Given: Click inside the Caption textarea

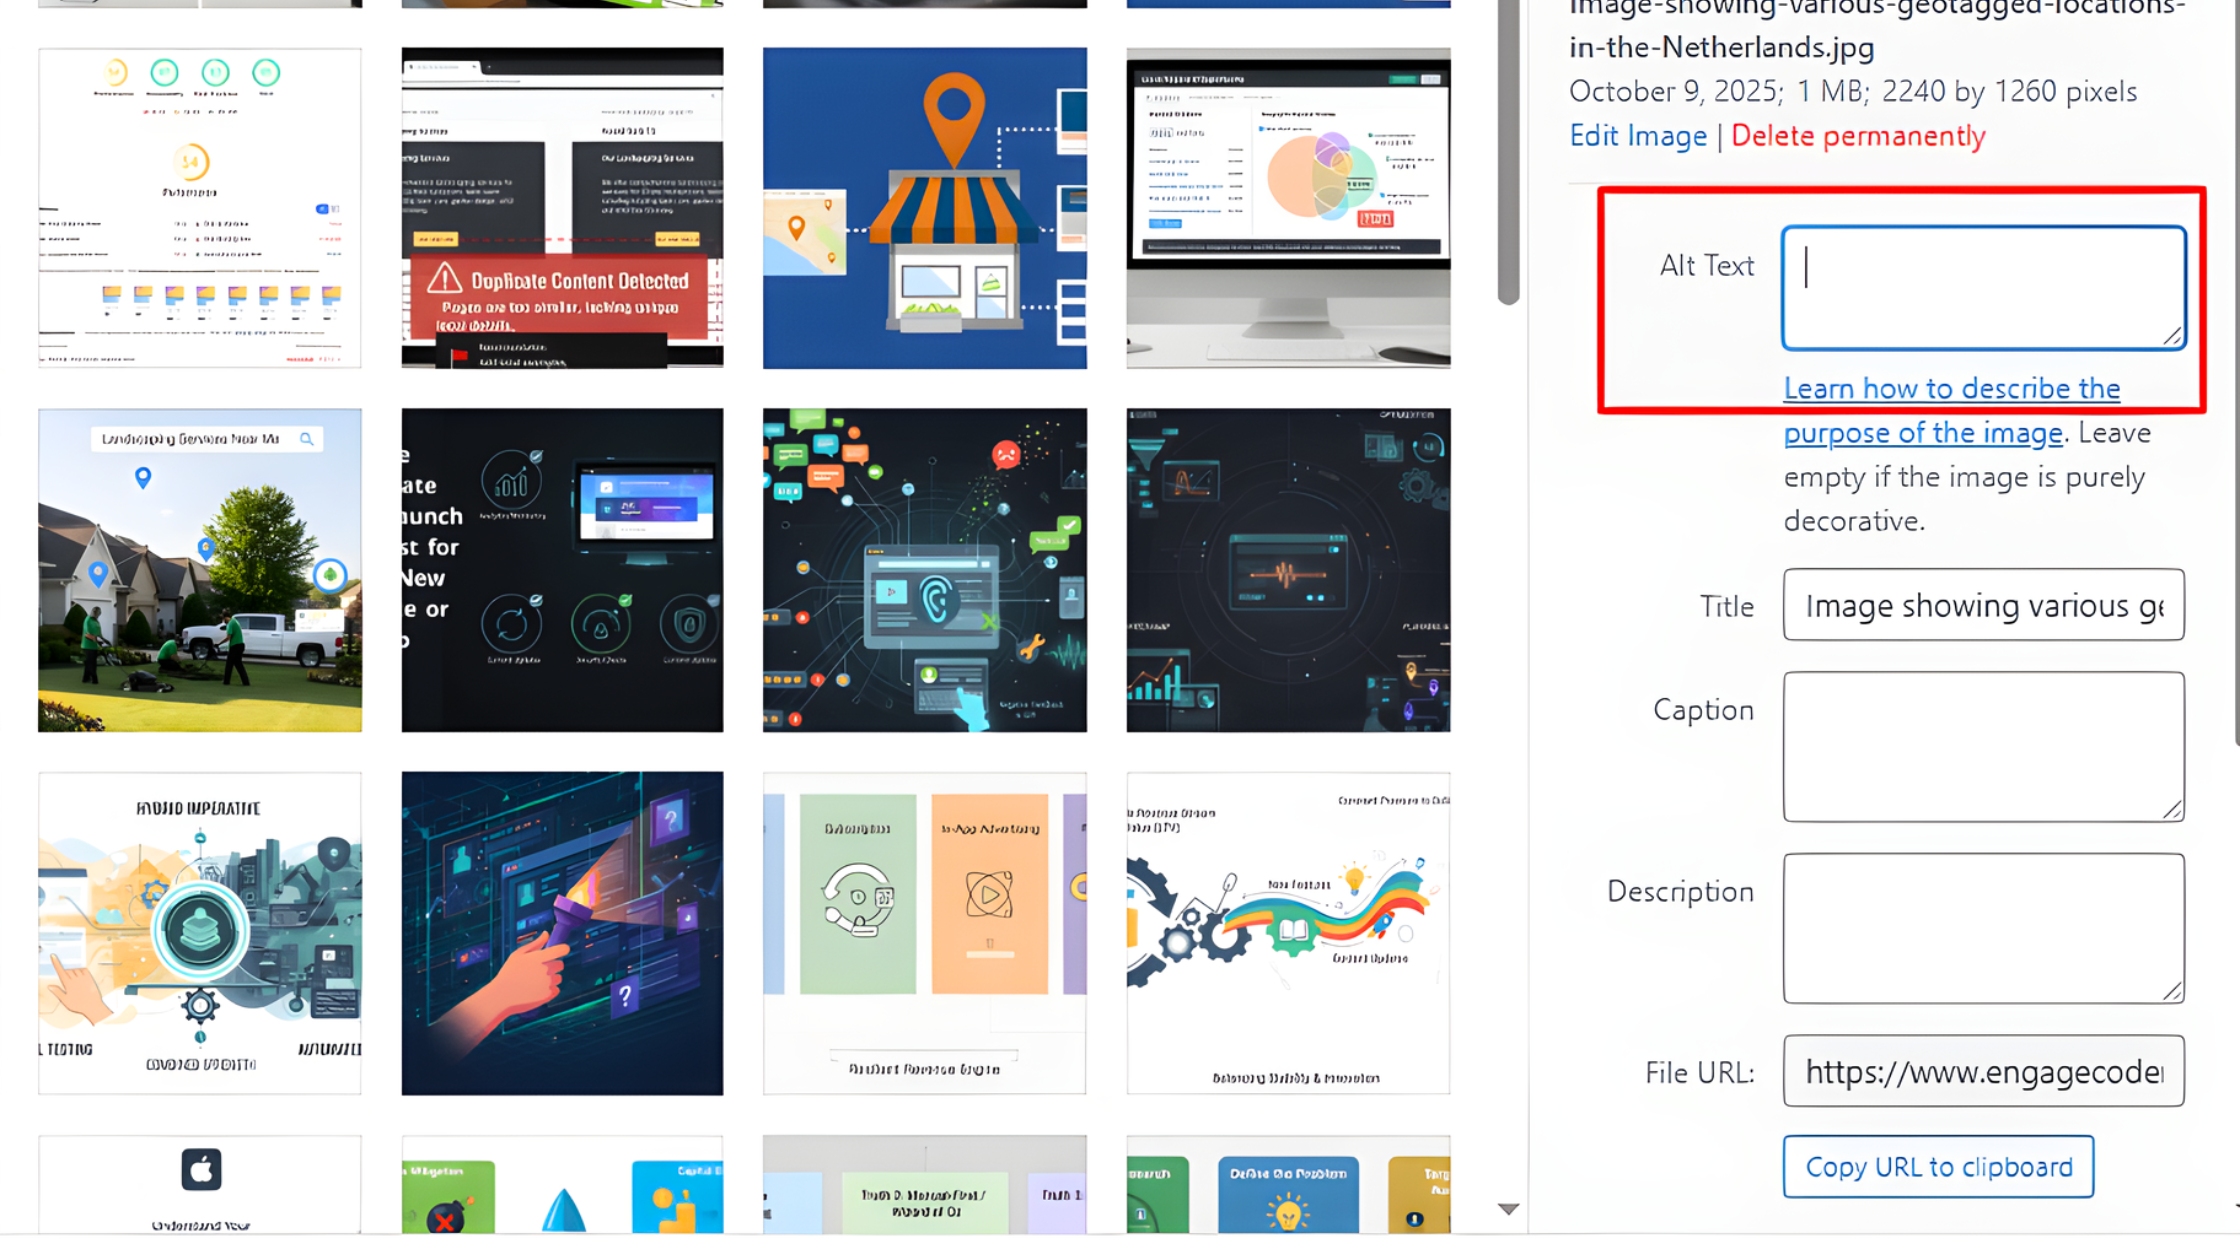Looking at the screenshot, I should (x=1982, y=746).
